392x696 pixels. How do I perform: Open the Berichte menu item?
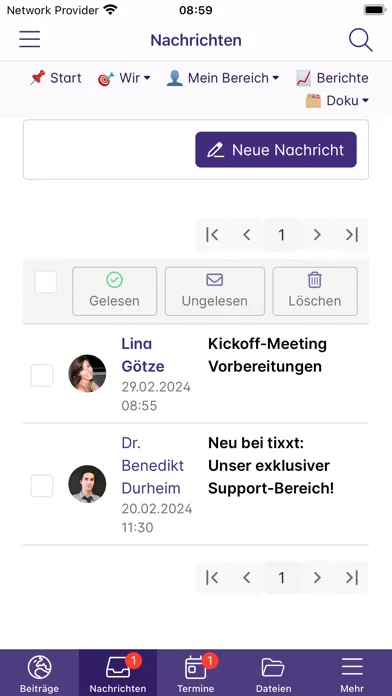coord(332,78)
